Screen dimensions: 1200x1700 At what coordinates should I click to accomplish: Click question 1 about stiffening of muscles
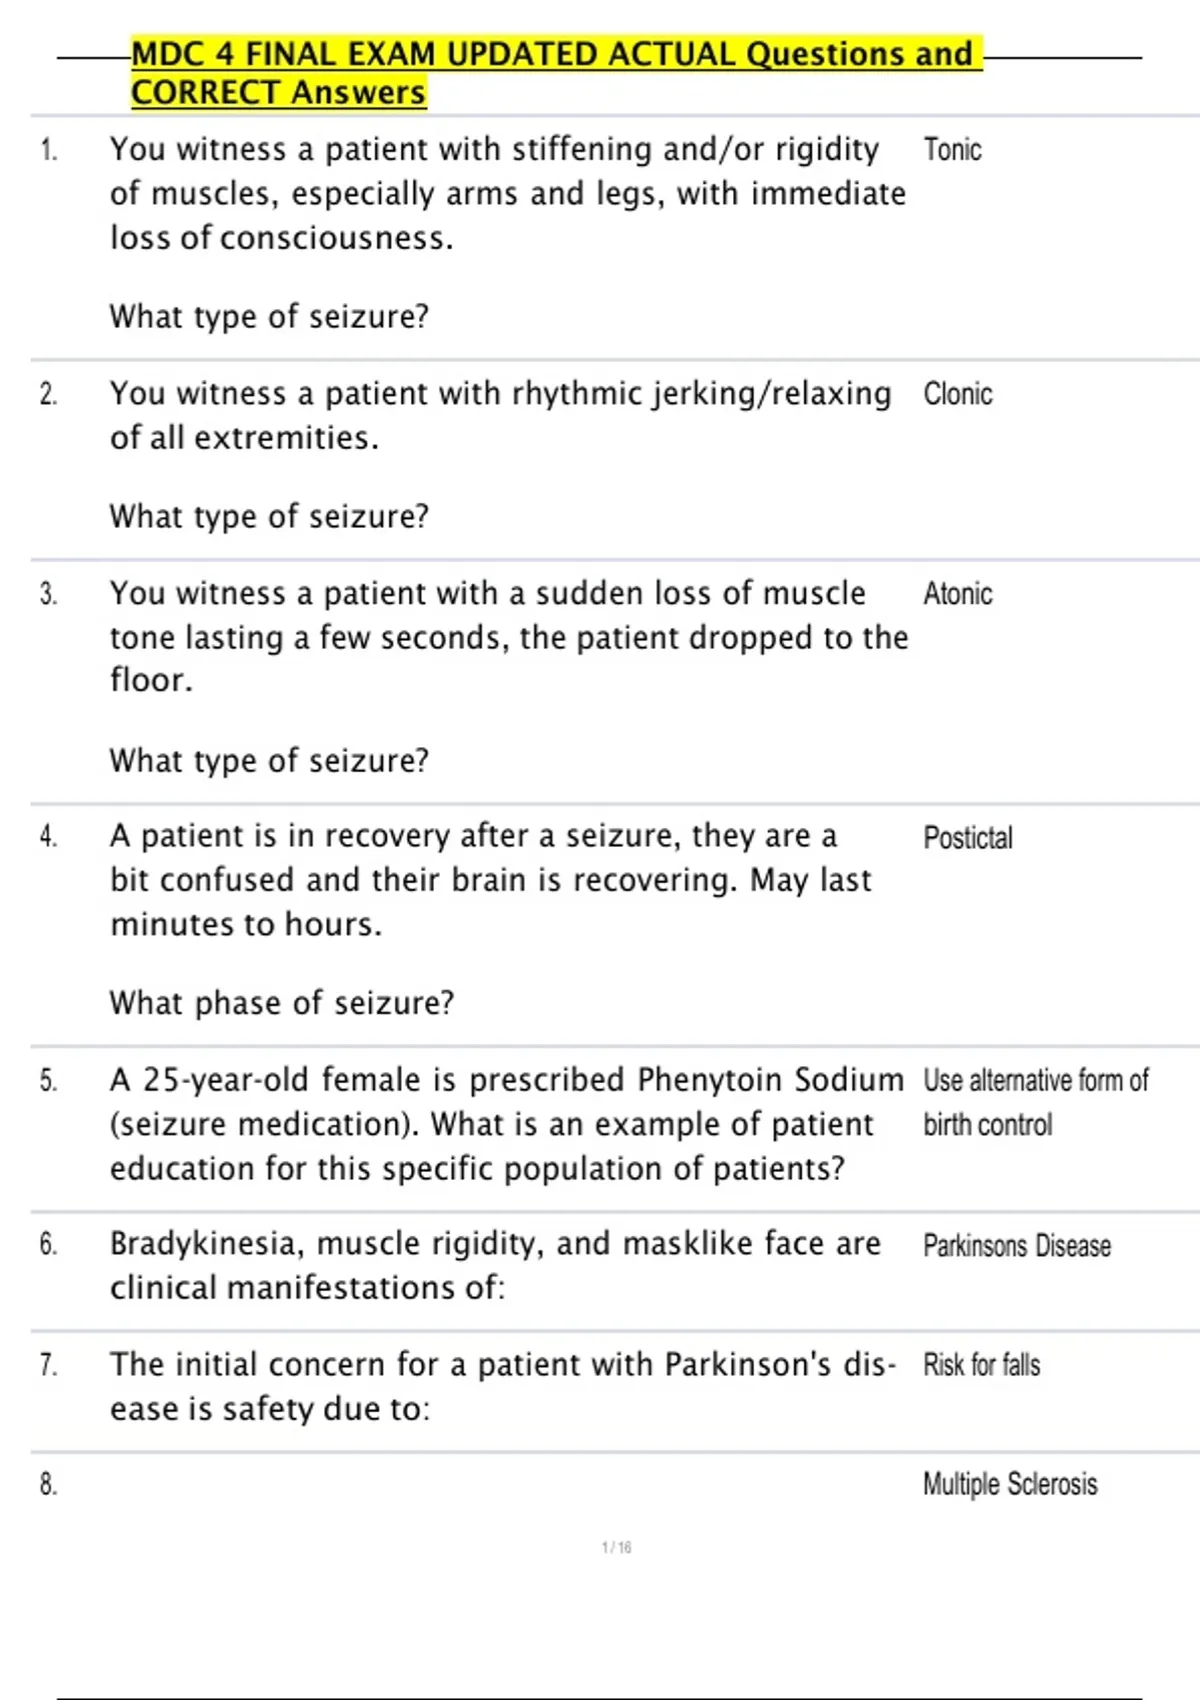(507, 193)
